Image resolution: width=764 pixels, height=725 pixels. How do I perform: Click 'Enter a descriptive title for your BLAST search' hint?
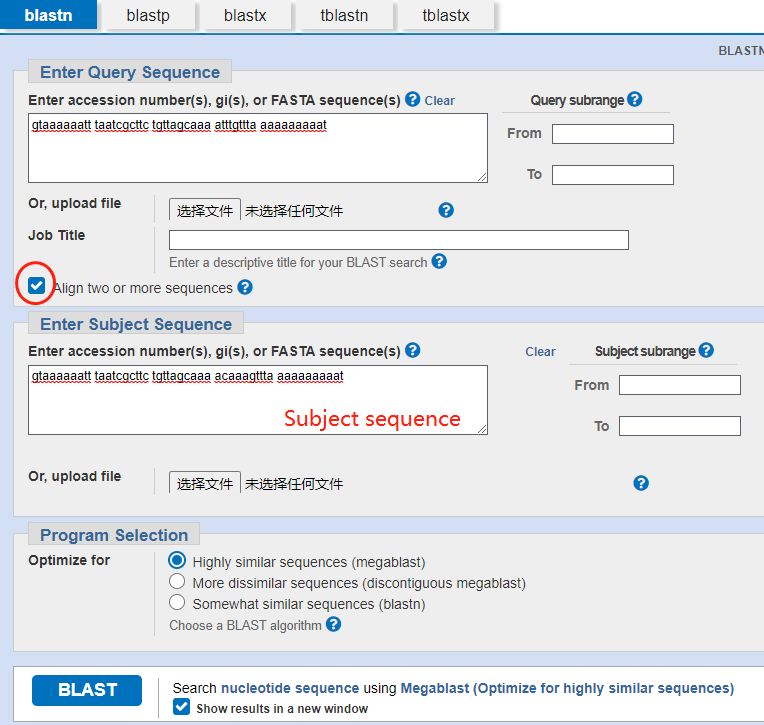click(x=298, y=263)
